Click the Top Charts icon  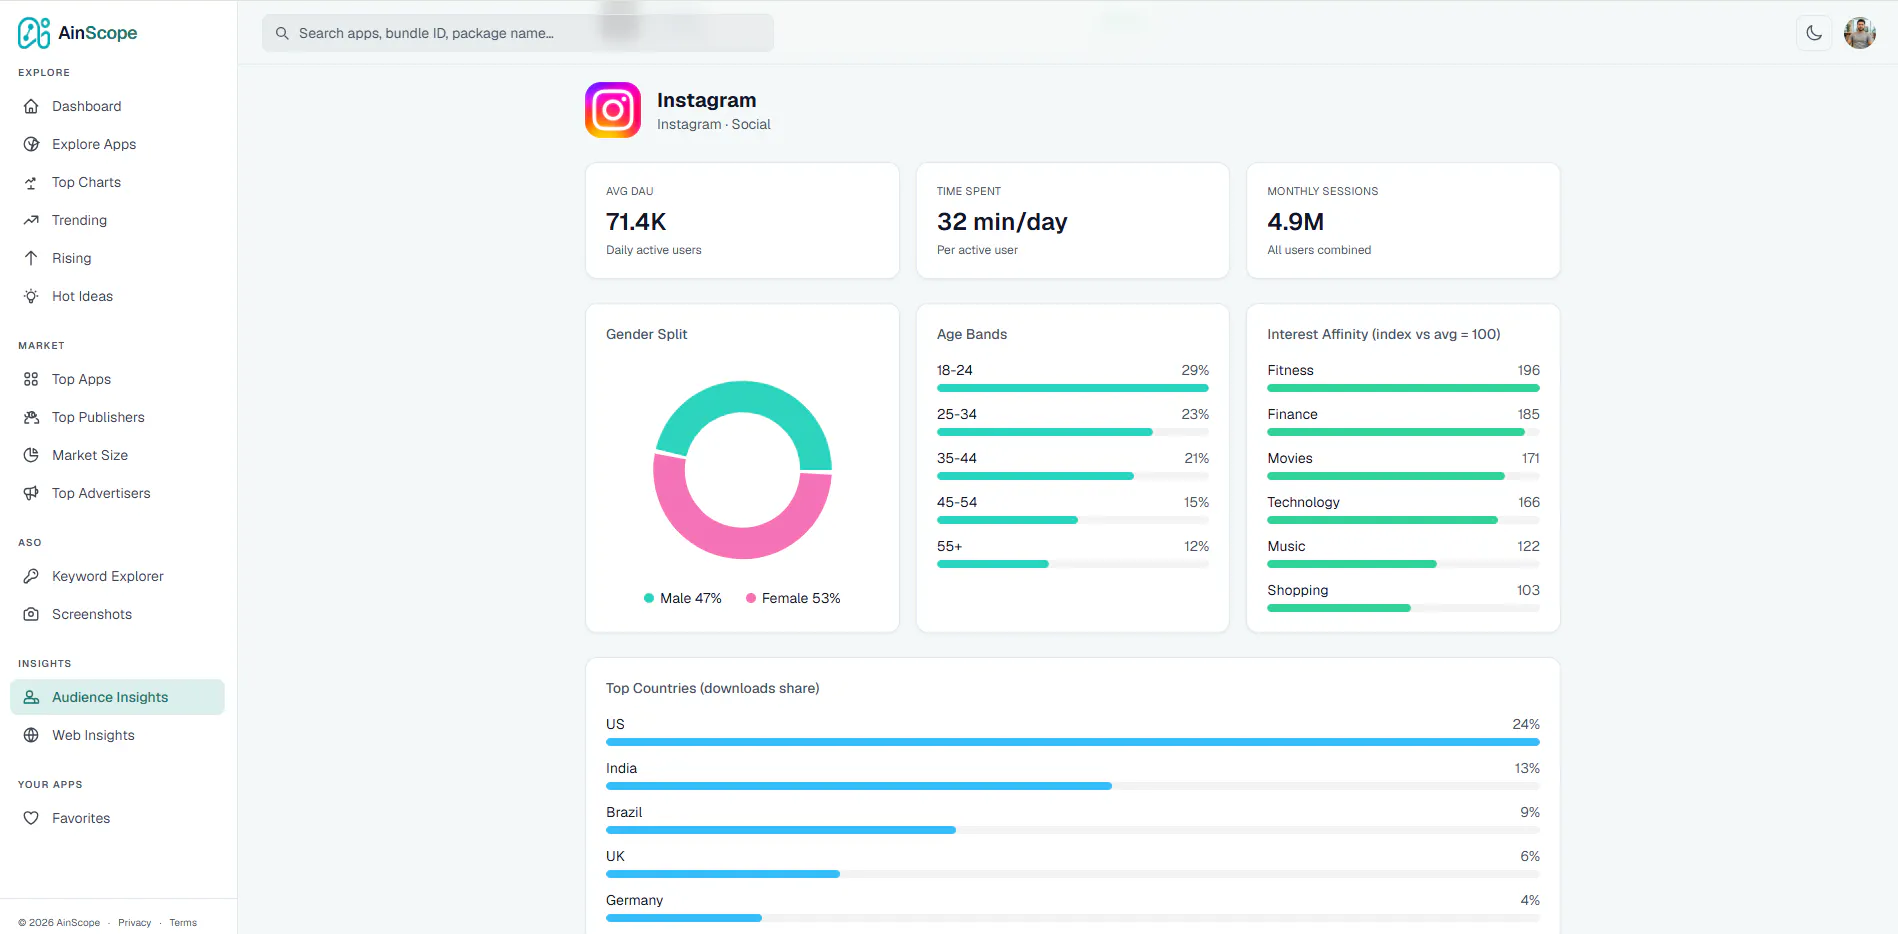coord(31,182)
